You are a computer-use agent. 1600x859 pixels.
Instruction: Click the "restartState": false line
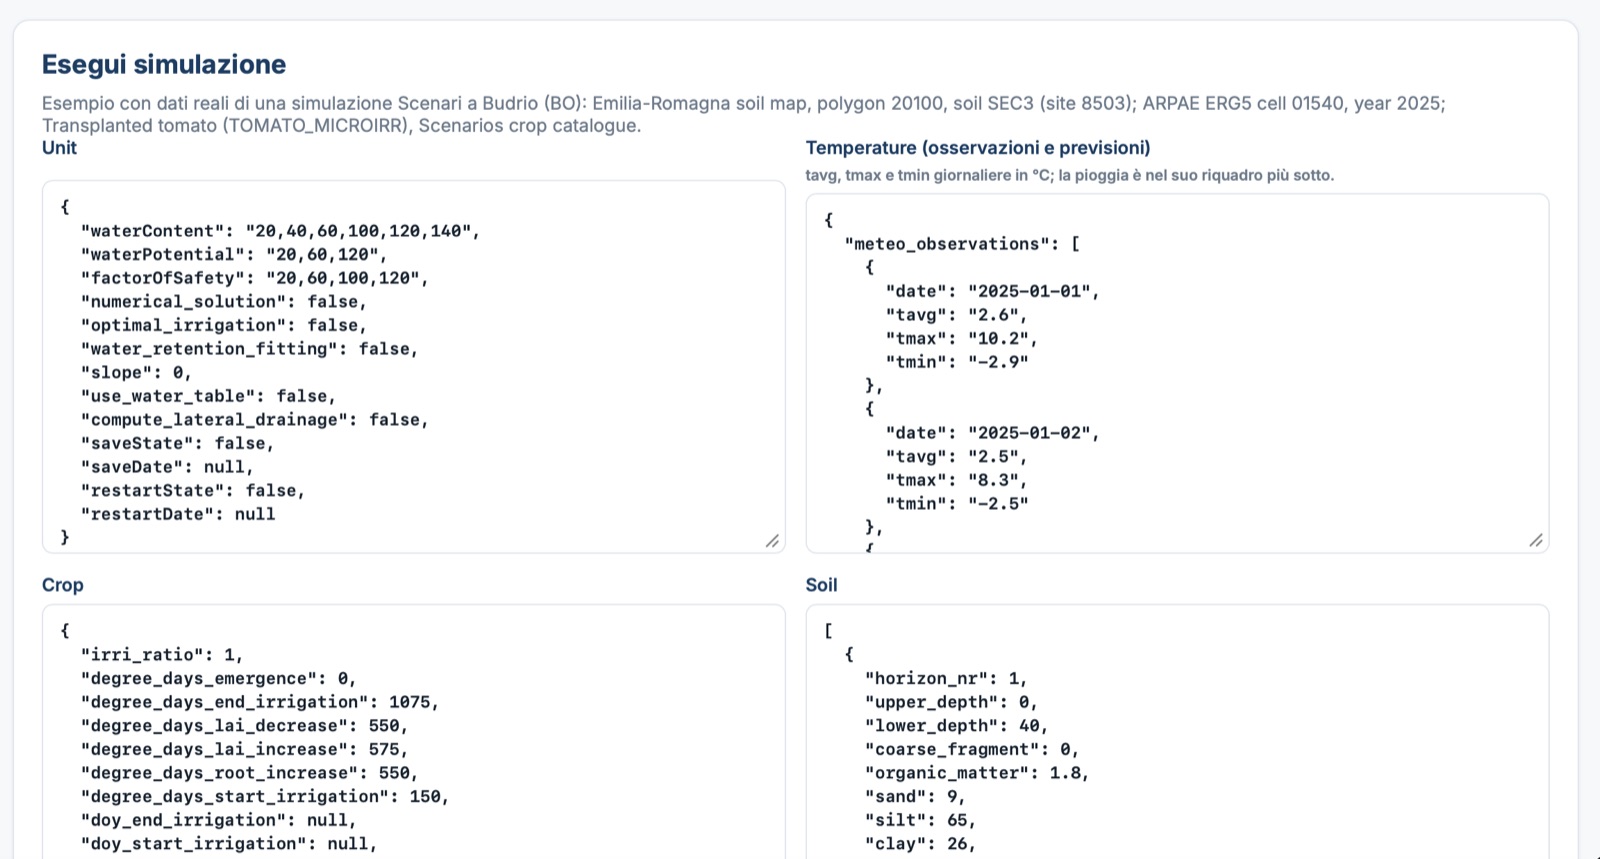coord(192,491)
